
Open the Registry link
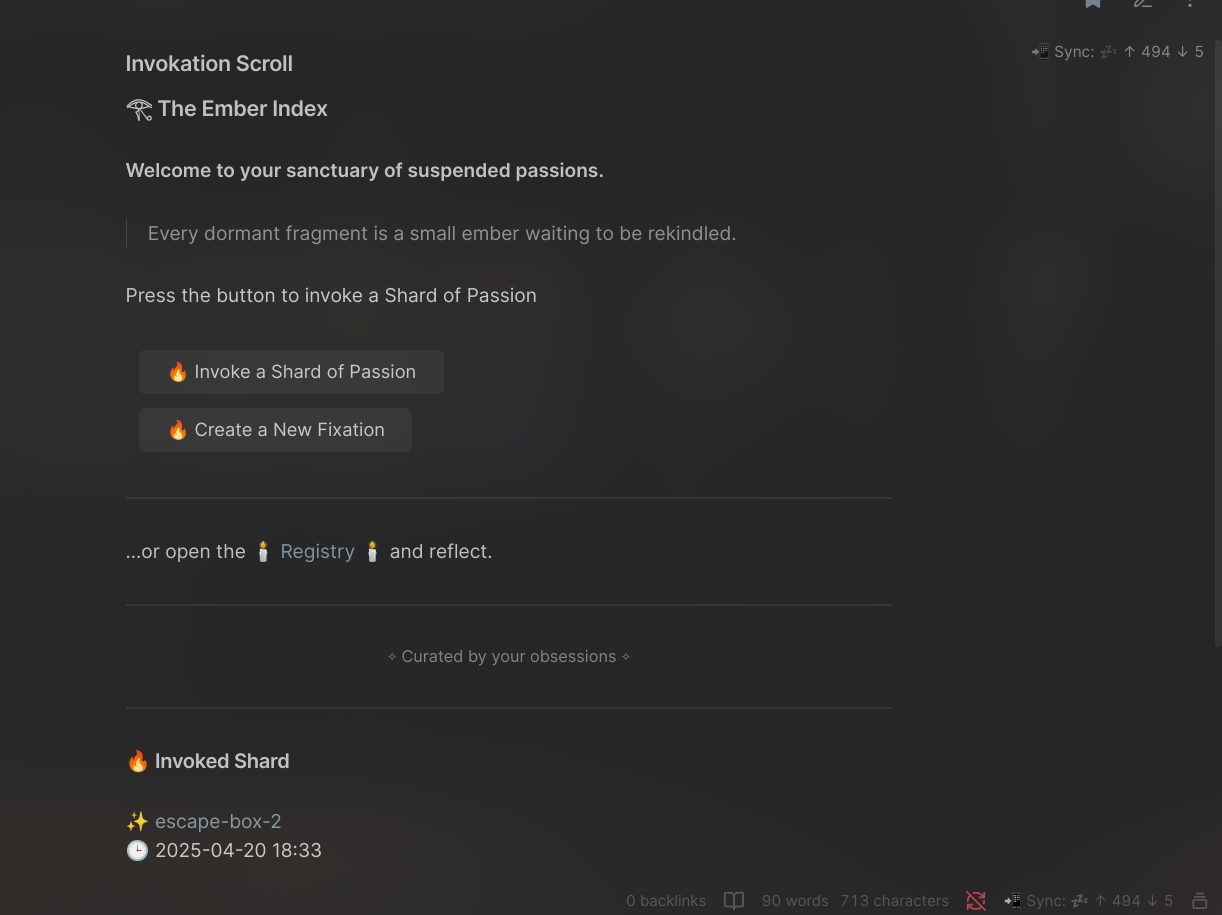pos(317,552)
